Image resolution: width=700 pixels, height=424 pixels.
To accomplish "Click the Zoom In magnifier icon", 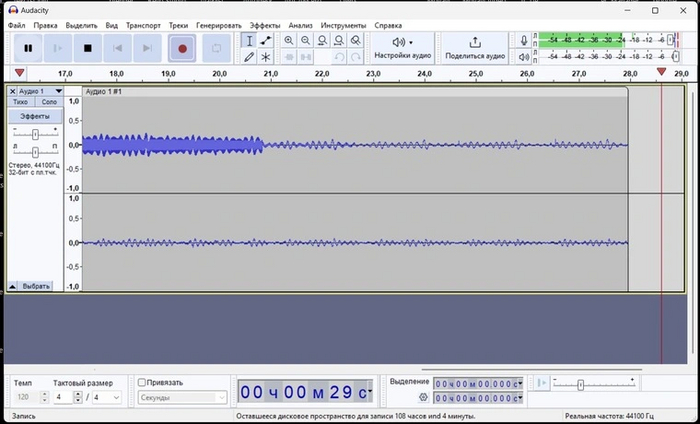I will tap(289, 40).
